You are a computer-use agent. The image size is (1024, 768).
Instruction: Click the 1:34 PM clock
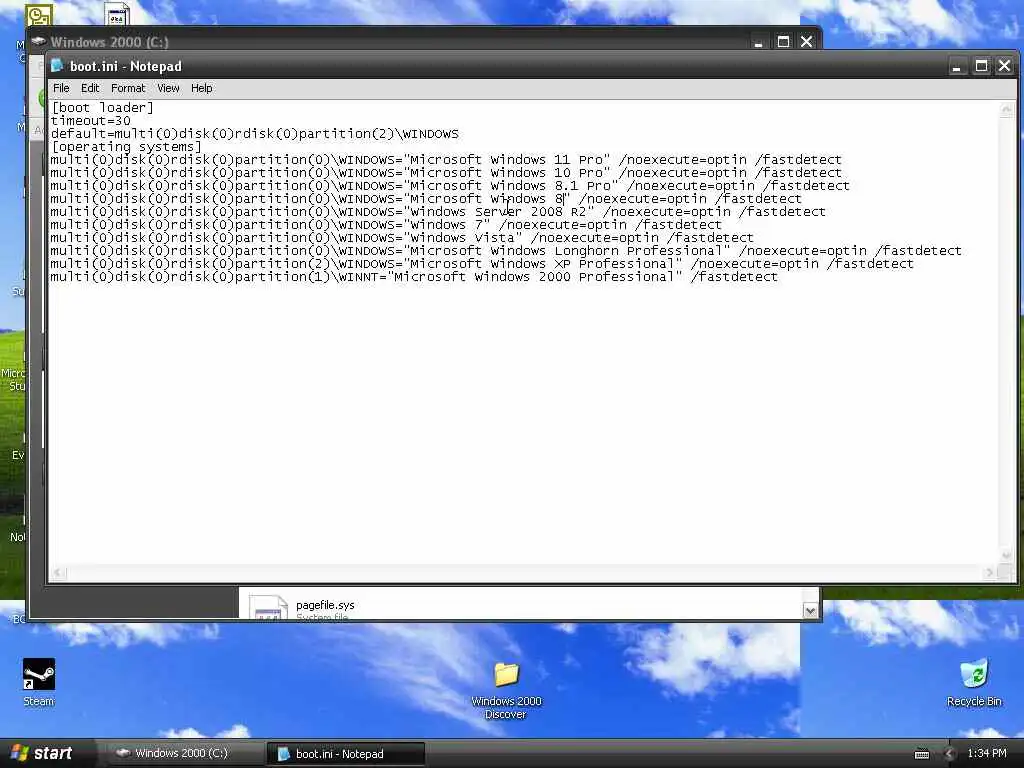point(987,753)
